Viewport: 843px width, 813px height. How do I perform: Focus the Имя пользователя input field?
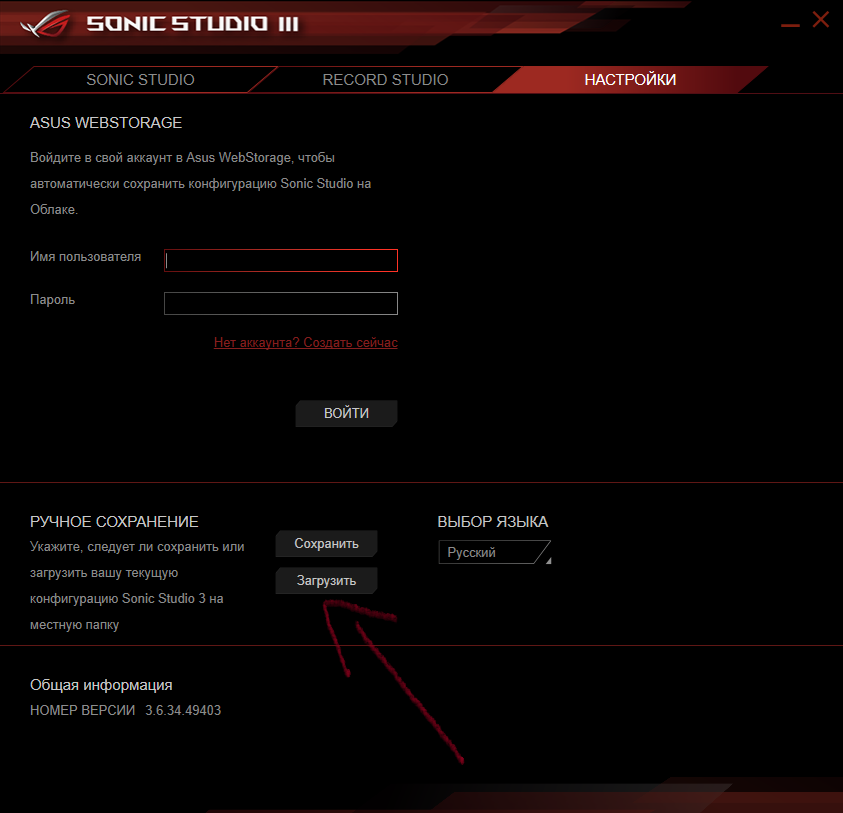(x=281, y=260)
